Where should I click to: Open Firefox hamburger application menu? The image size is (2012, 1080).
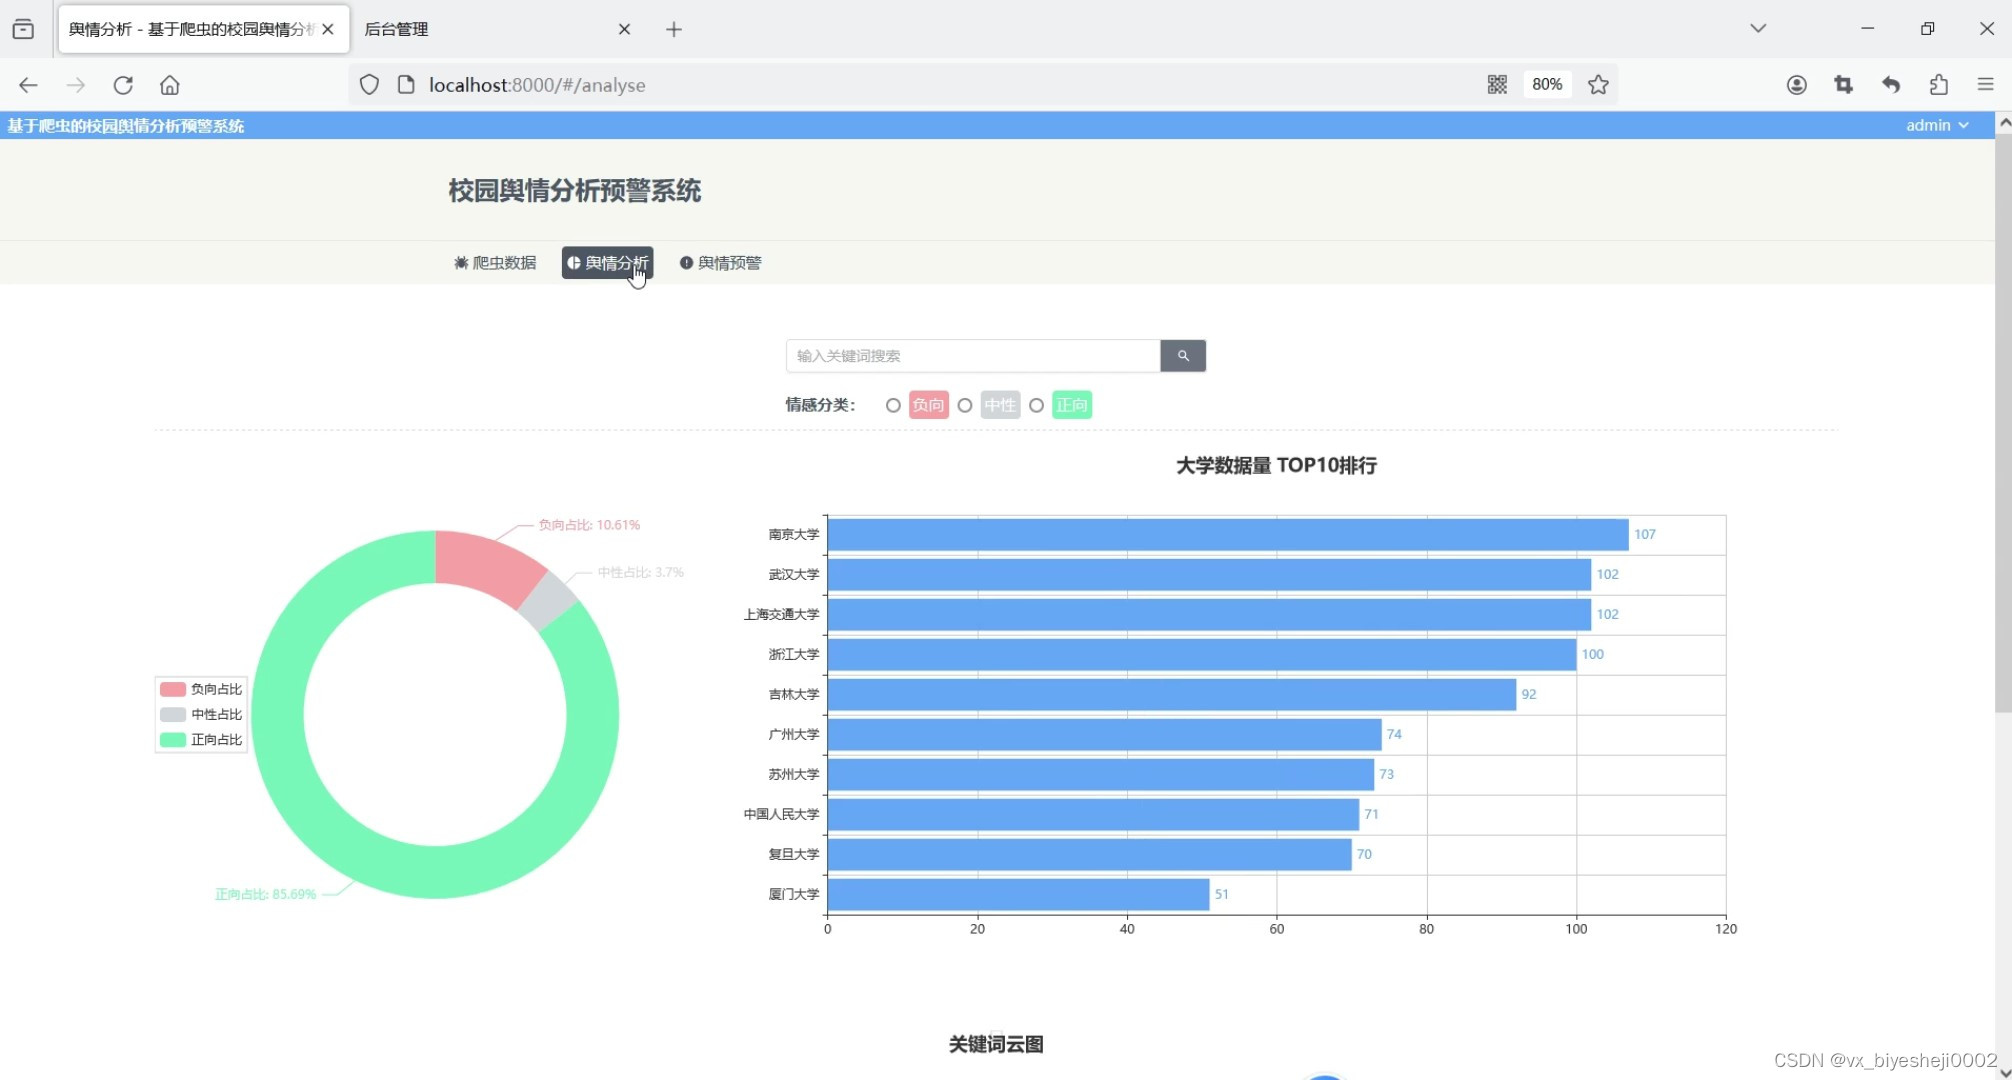click(1985, 85)
